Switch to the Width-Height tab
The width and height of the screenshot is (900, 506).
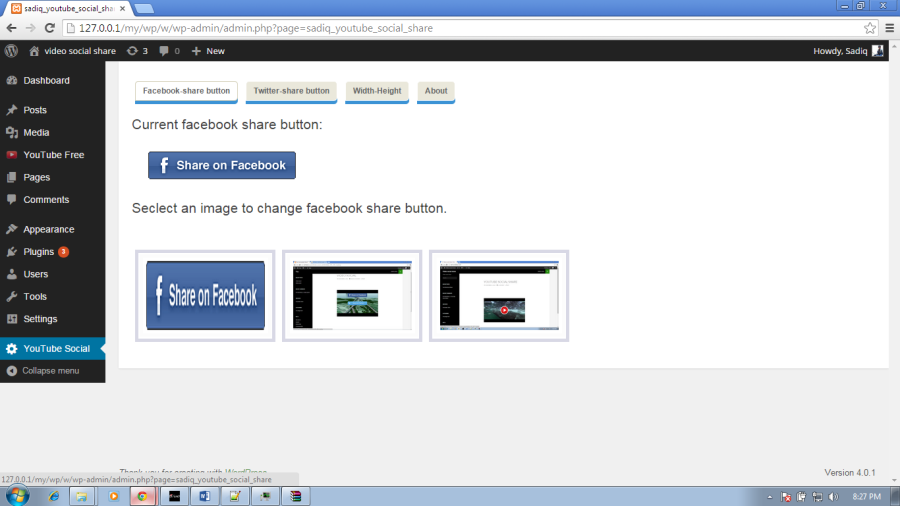[x=377, y=91]
